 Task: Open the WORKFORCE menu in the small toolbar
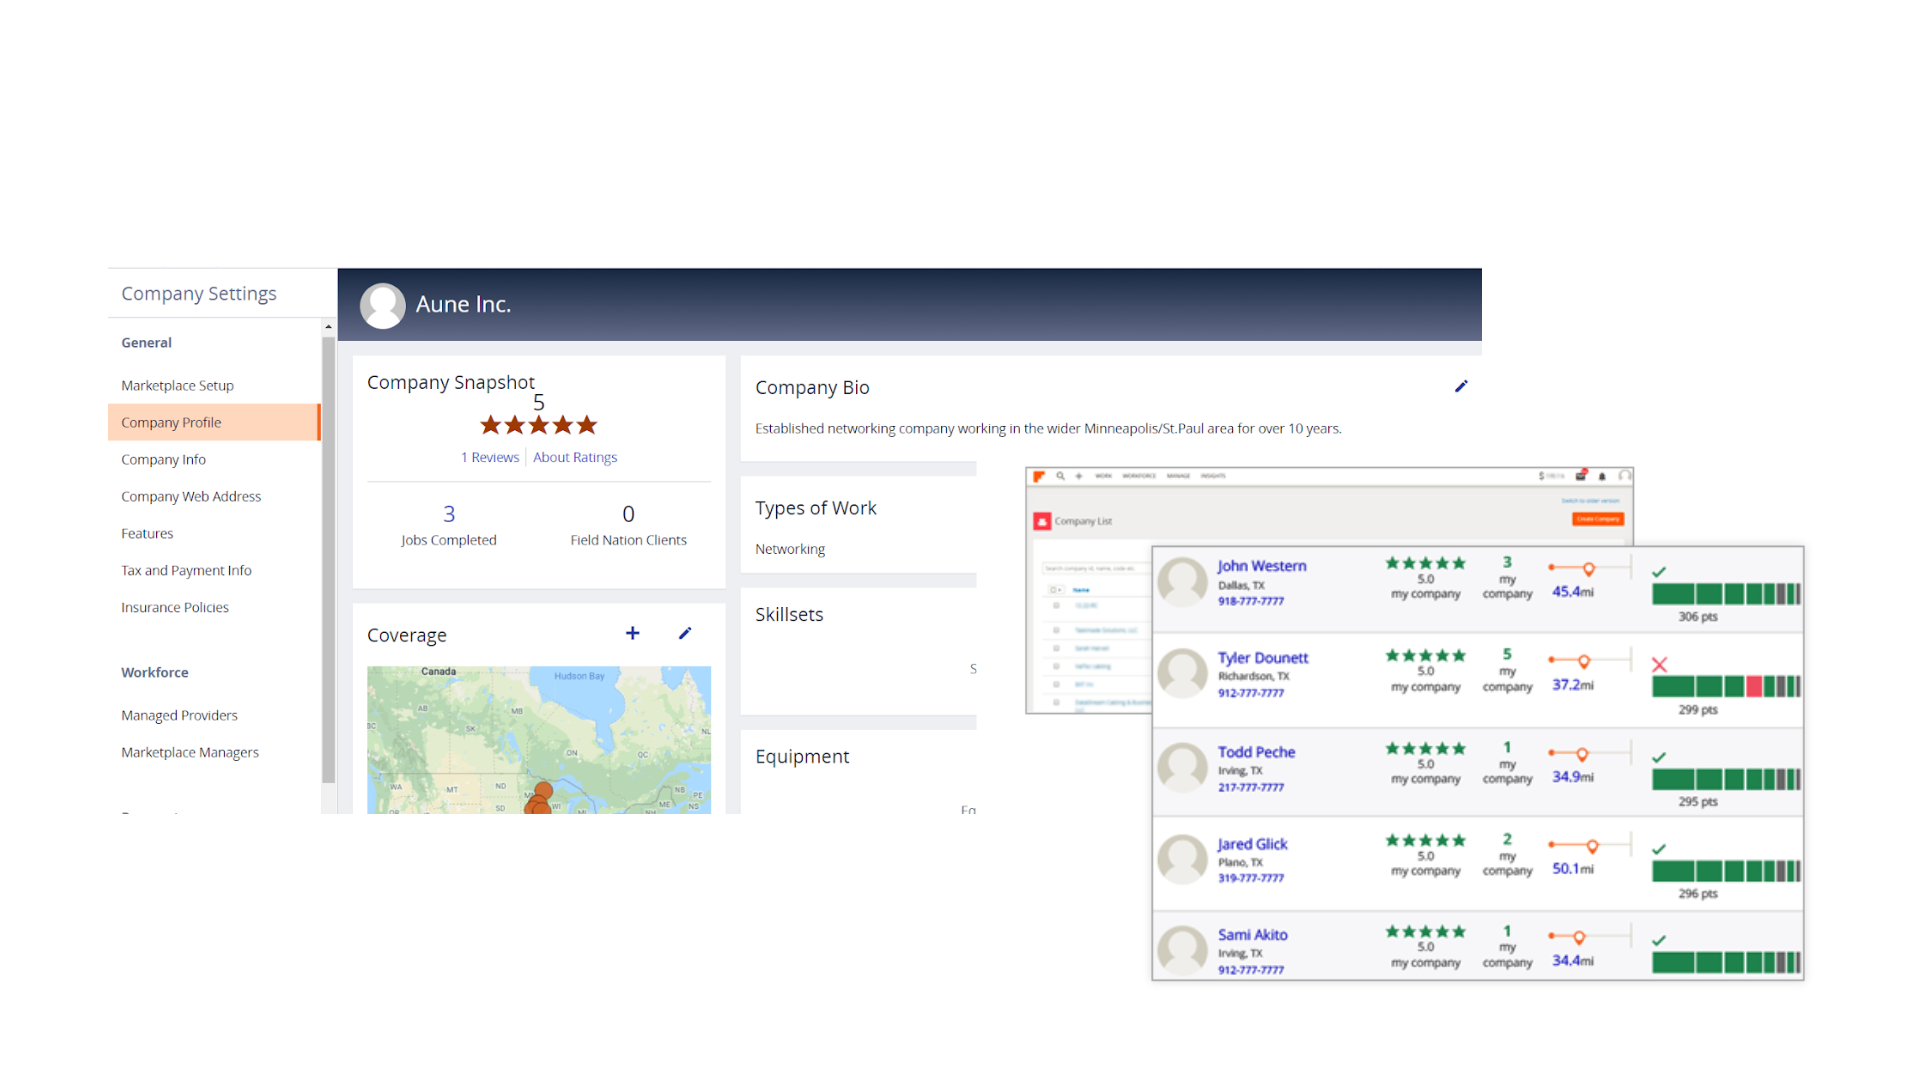coord(1139,476)
